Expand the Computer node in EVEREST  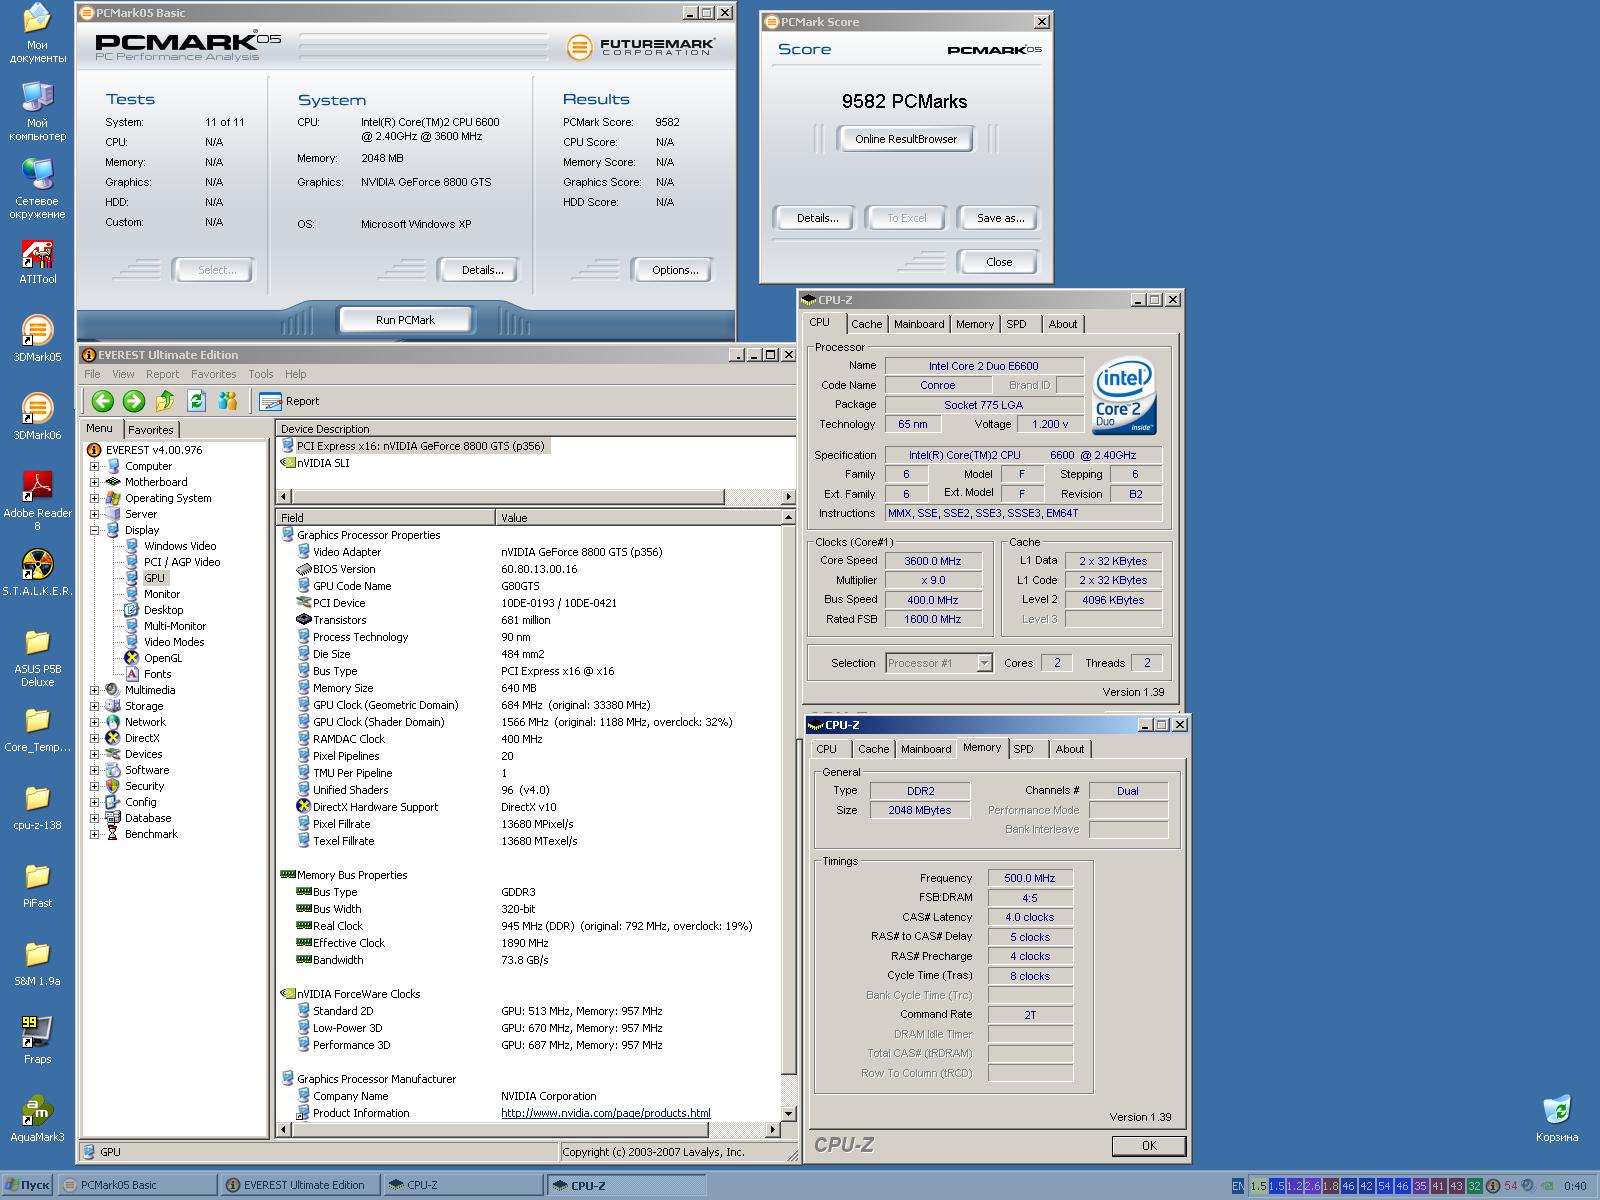click(95, 466)
